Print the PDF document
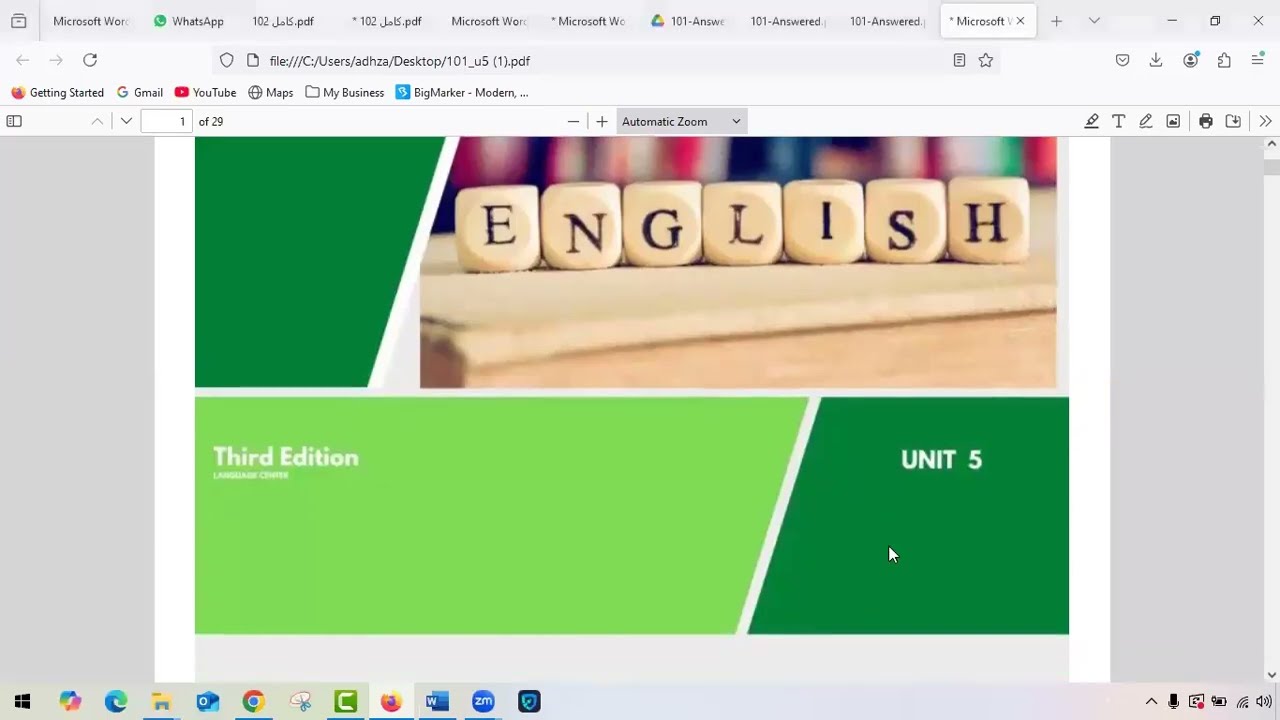This screenshot has height=720, width=1280. tap(1206, 121)
